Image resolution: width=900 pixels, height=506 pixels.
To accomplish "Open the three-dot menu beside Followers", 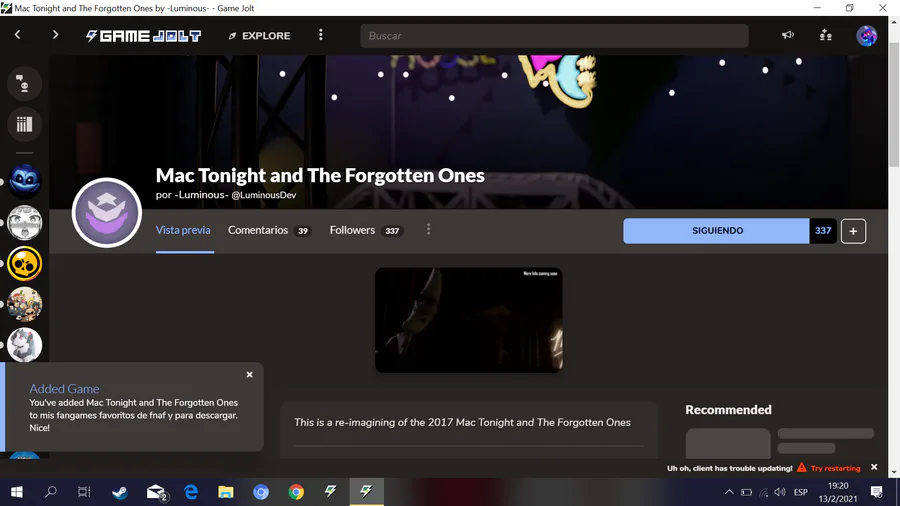I will tap(428, 229).
